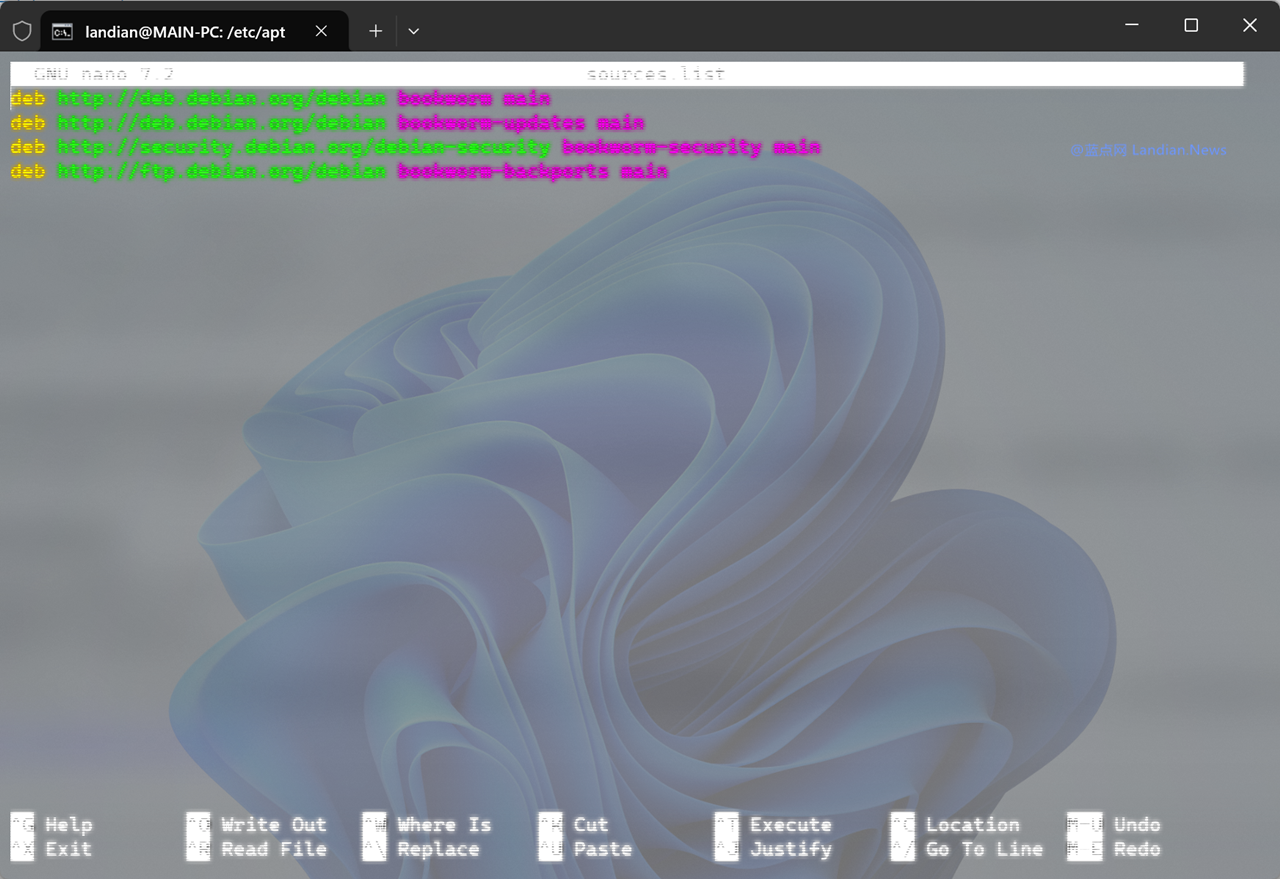Click the terminal icon on the landian@MAIN-PC tab
This screenshot has width=1280, height=879.
pyautogui.click(x=62, y=31)
